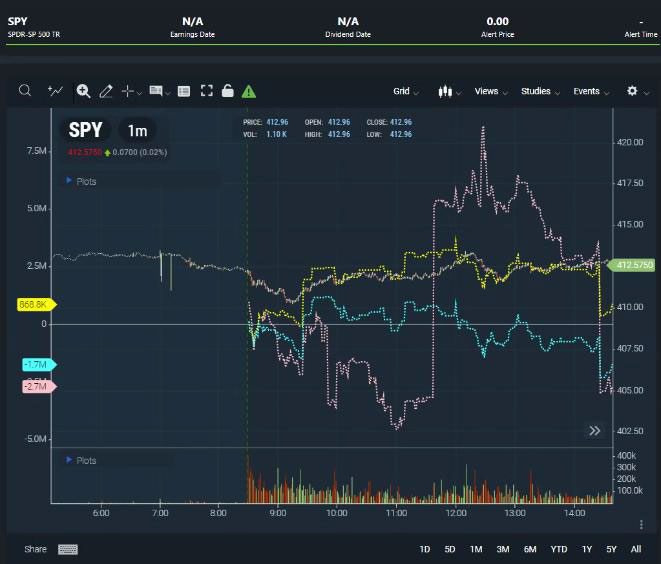Expand the lower volume Plots legend
Image resolution: width=661 pixels, height=564 pixels.
81,460
